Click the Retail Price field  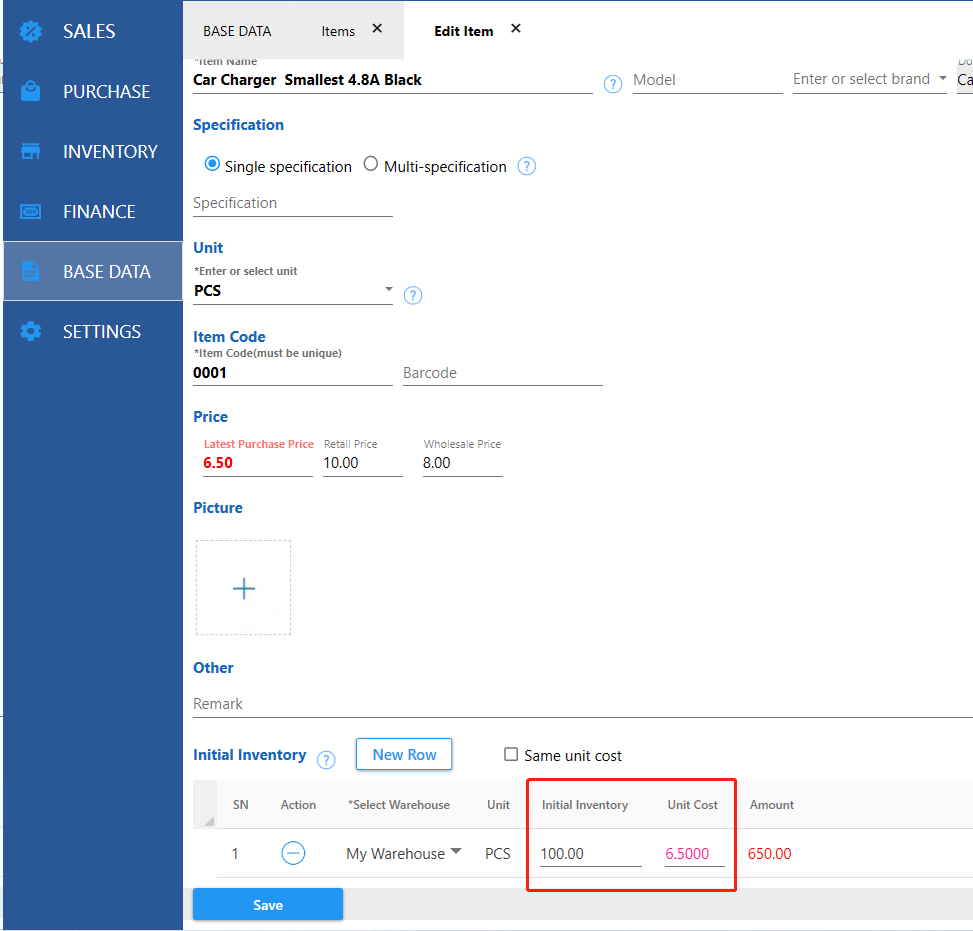361,463
